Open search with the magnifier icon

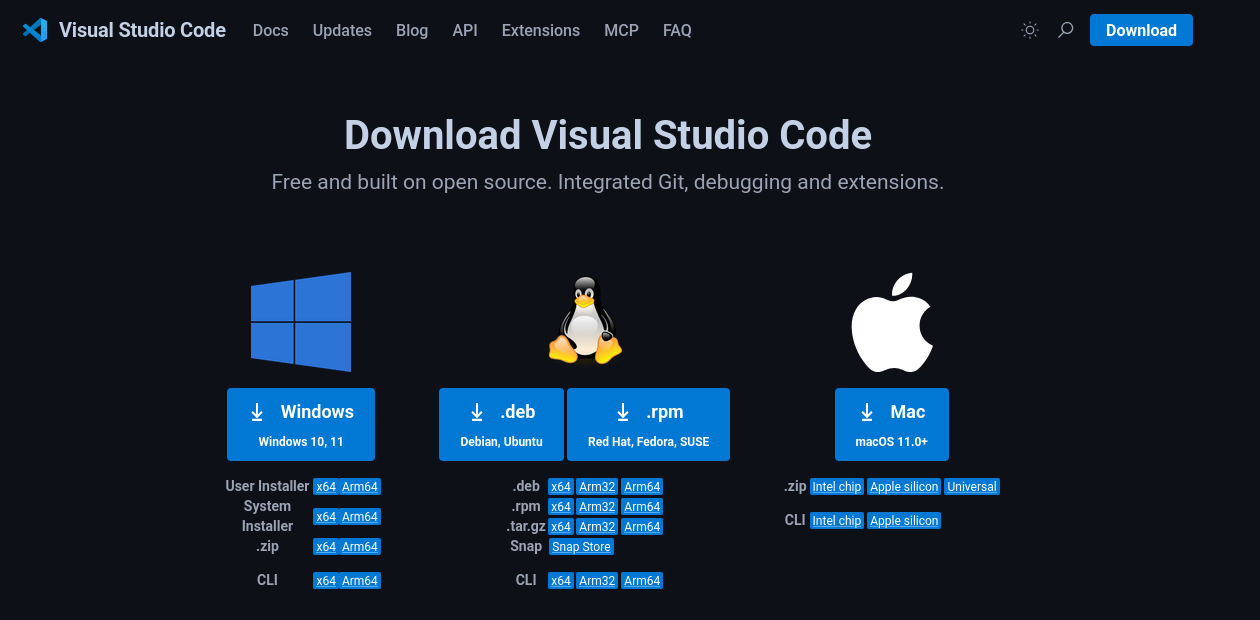pos(1065,30)
